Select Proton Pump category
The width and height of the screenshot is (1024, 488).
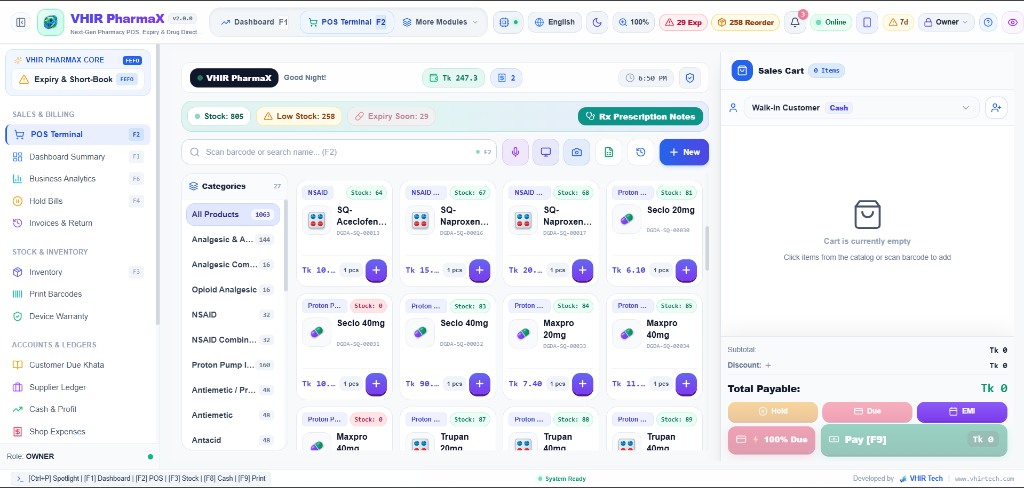pyautogui.click(x=232, y=365)
